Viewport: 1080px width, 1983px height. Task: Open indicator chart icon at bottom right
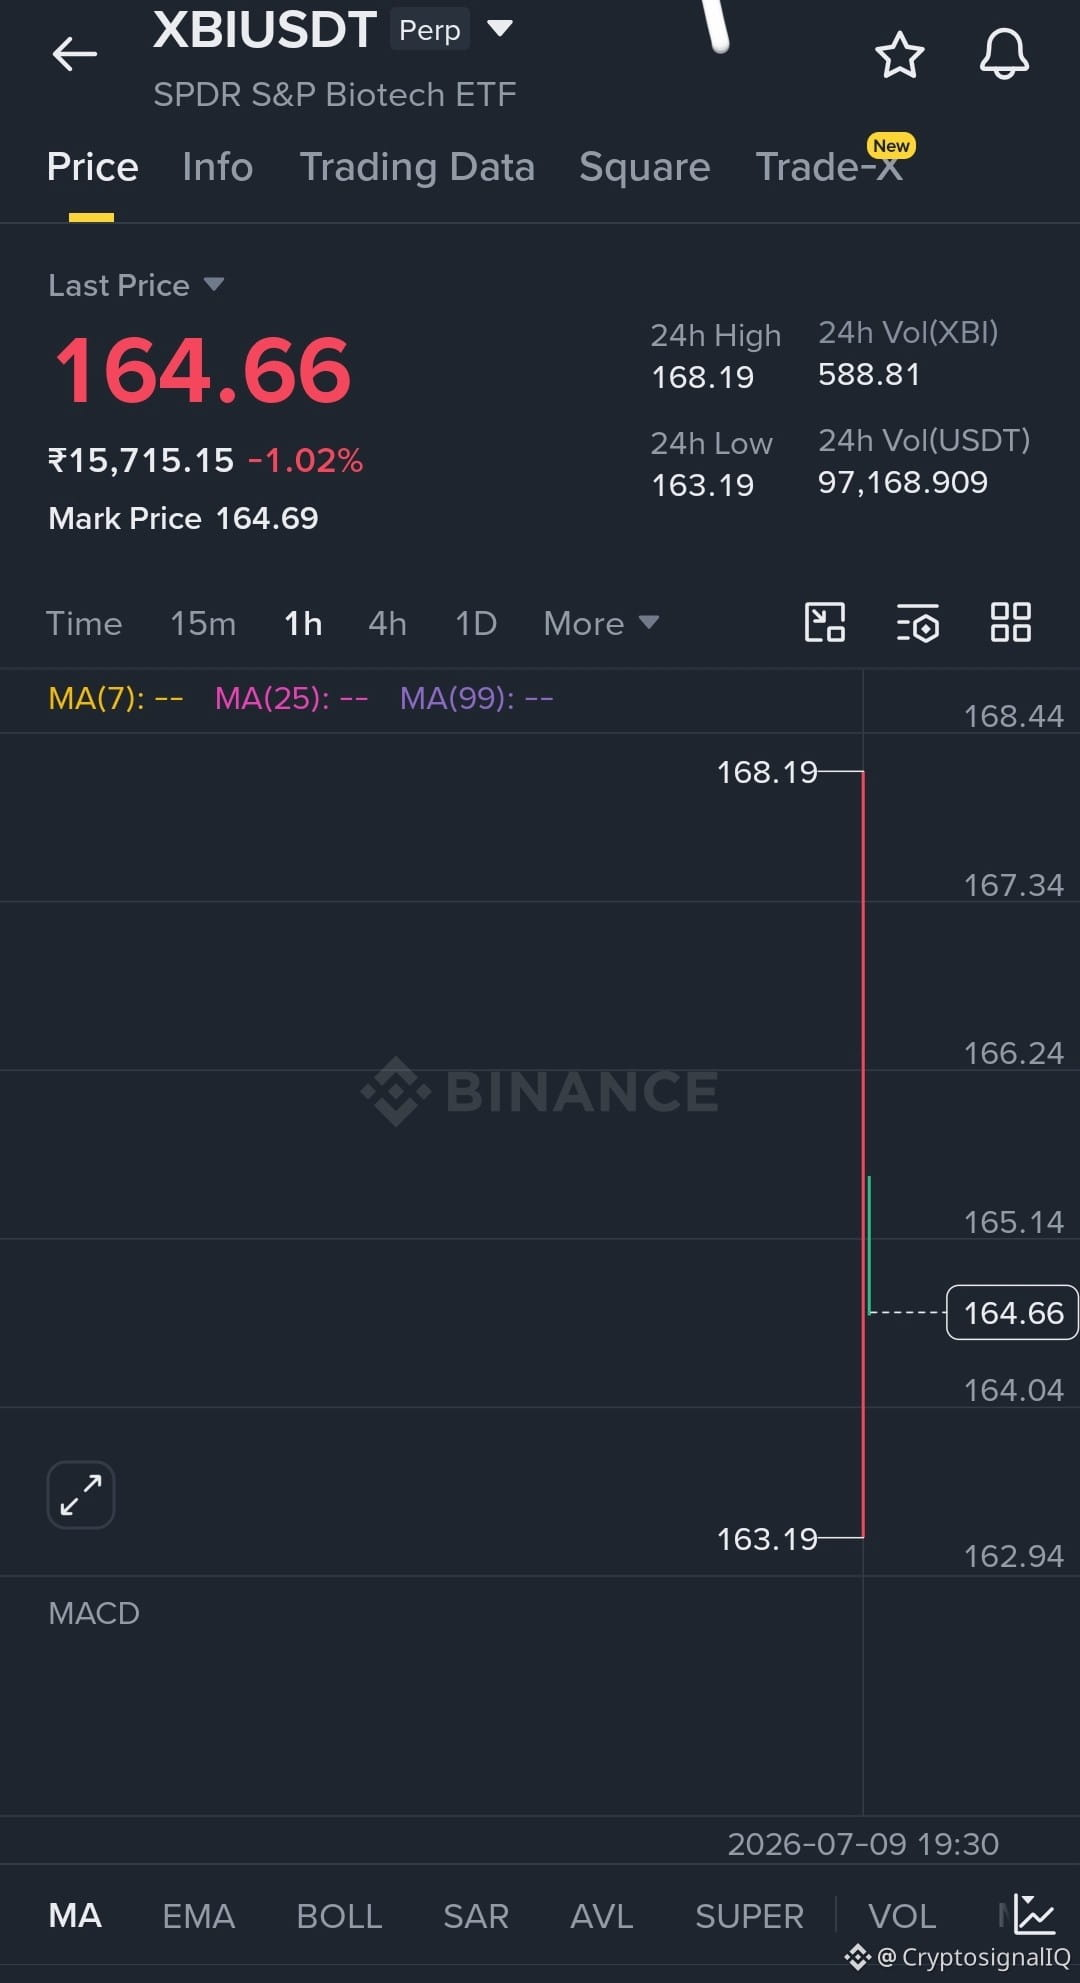coord(1034,1914)
